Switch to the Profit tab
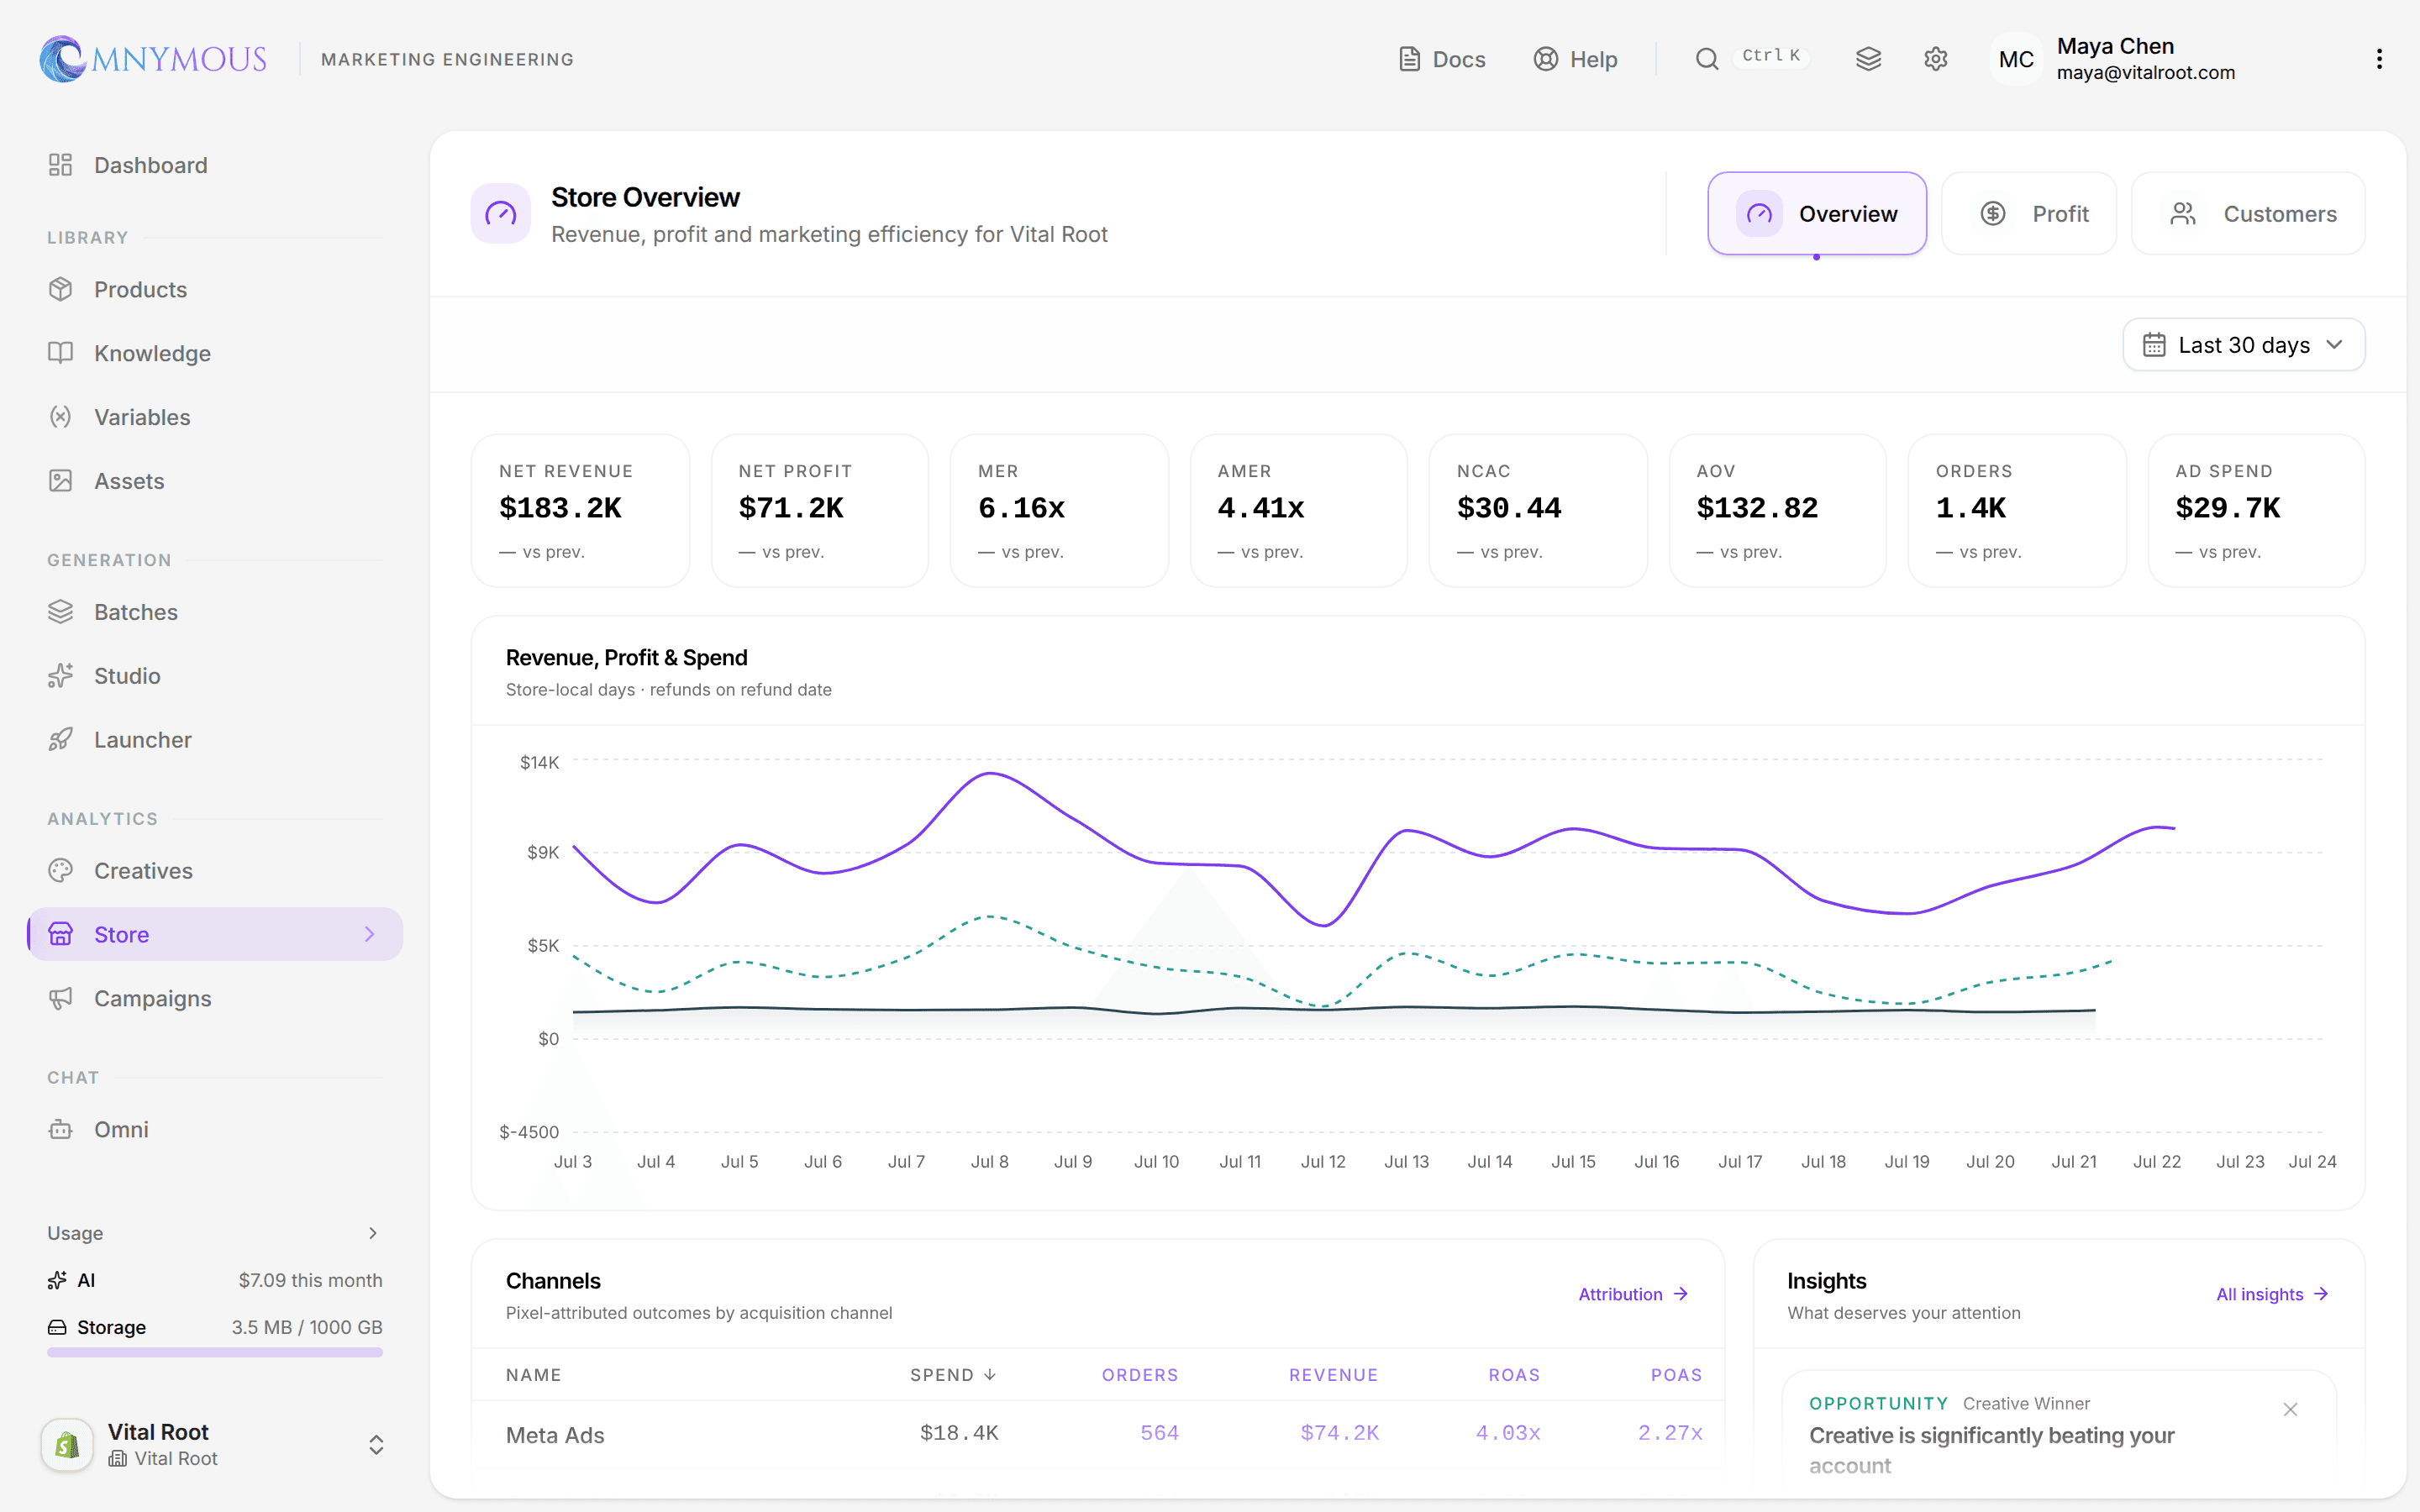This screenshot has width=2420, height=1512. [x=2028, y=213]
